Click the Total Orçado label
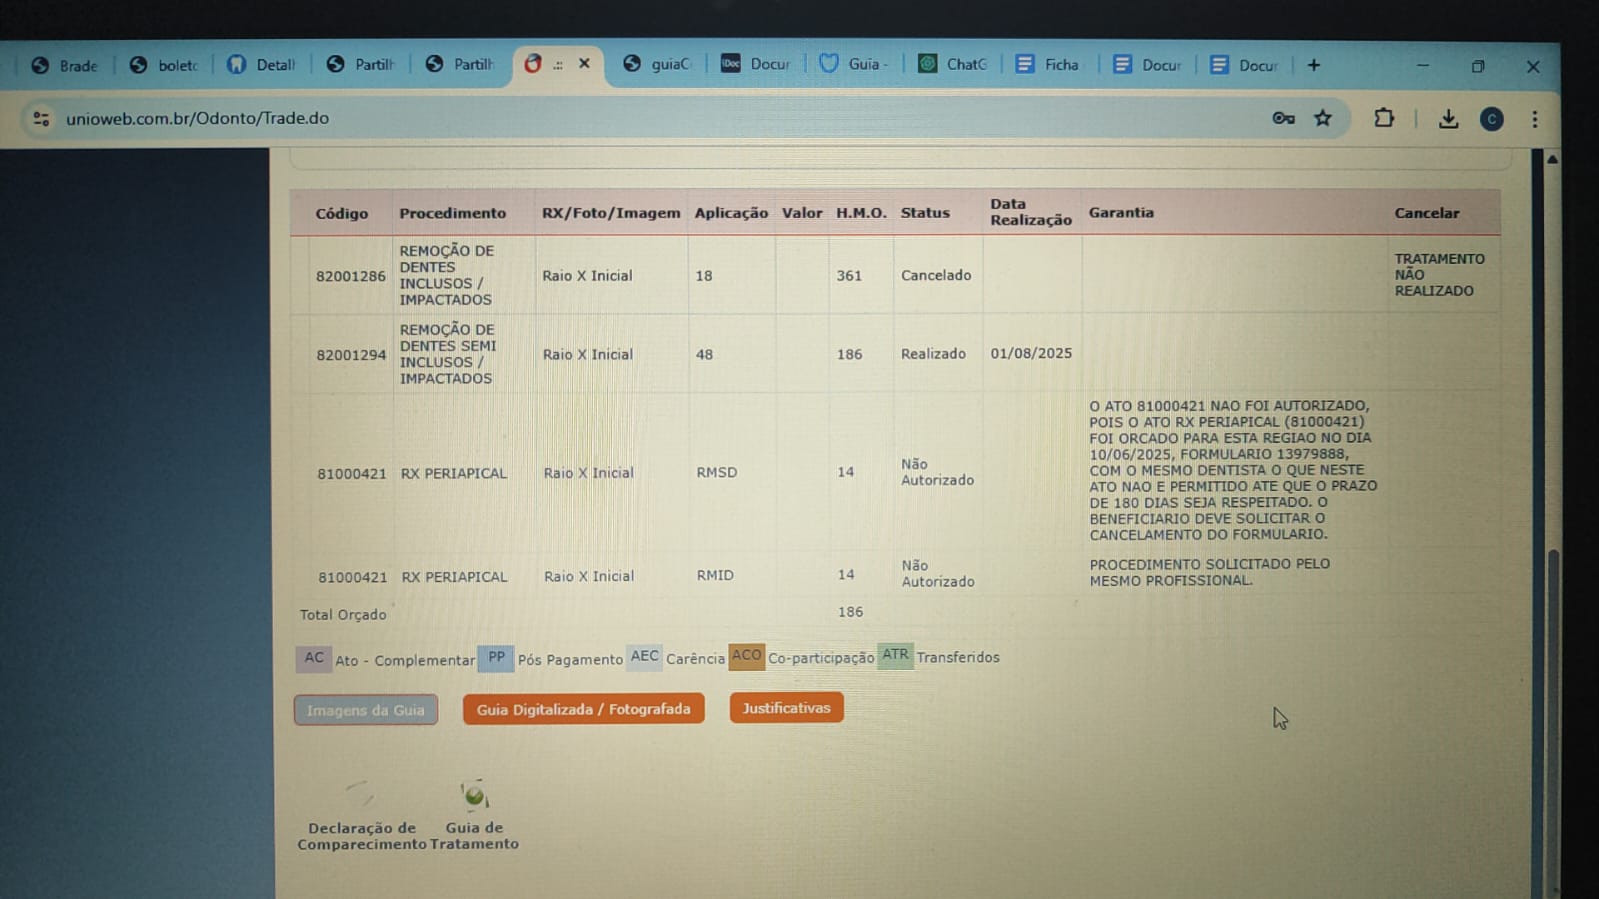This screenshot has width=1599, height=899. pos(343,615)
